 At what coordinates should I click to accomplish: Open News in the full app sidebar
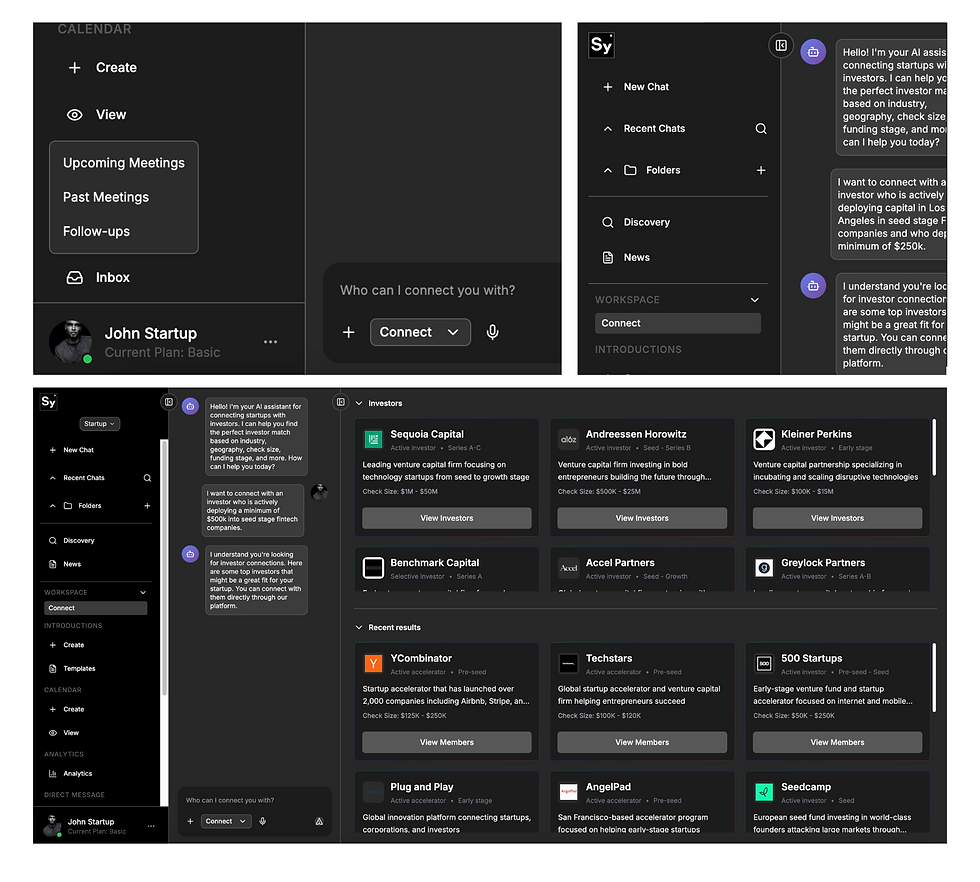65,564
